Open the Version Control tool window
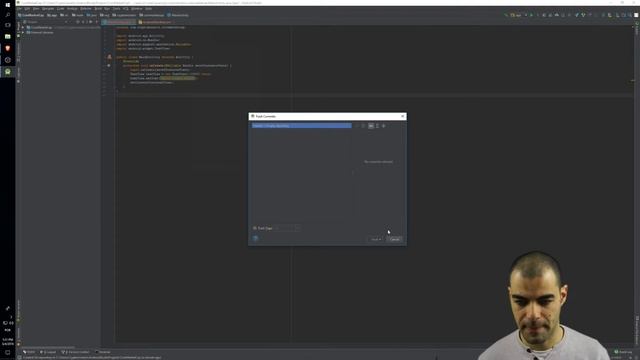 [x=76, y=352]
